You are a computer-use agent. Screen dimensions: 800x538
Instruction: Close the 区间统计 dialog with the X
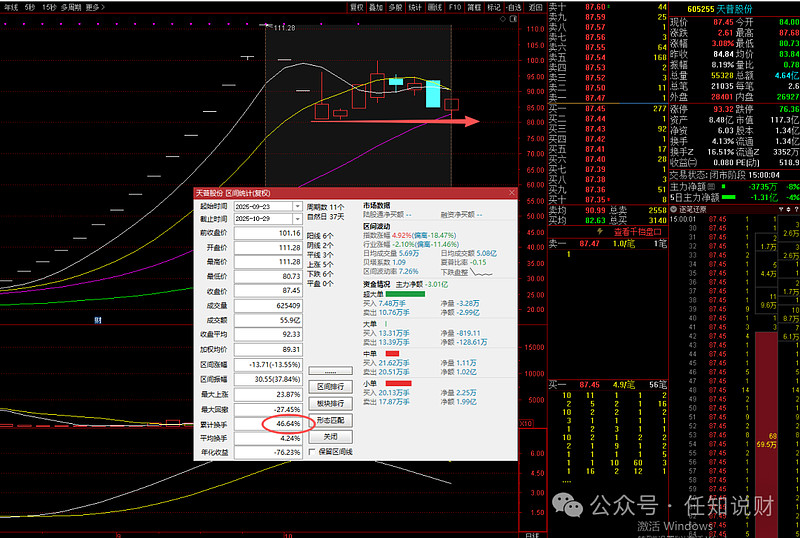pos(511,192)
